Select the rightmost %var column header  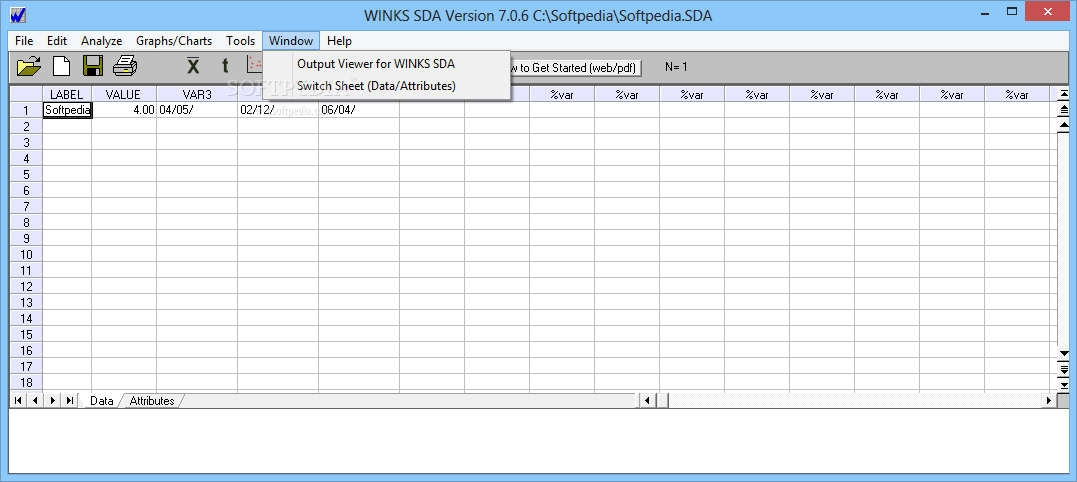(1017, 95)
